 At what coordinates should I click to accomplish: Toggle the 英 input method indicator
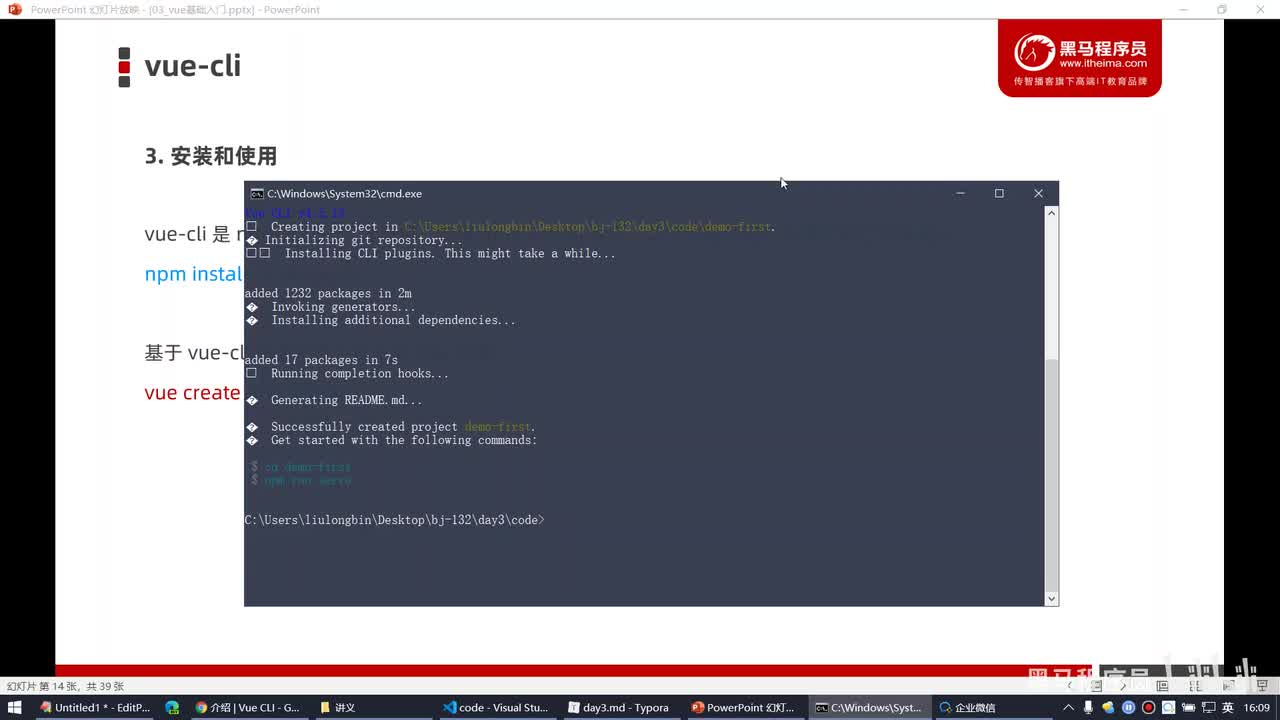pyautogui.click(x=1227, y=707)
